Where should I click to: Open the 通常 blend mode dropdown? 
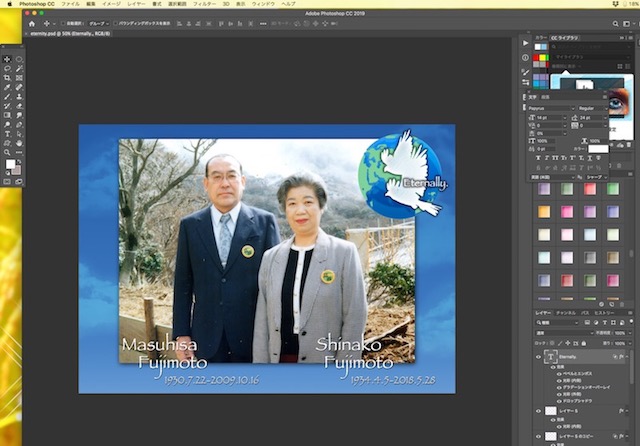coord(564,333)
